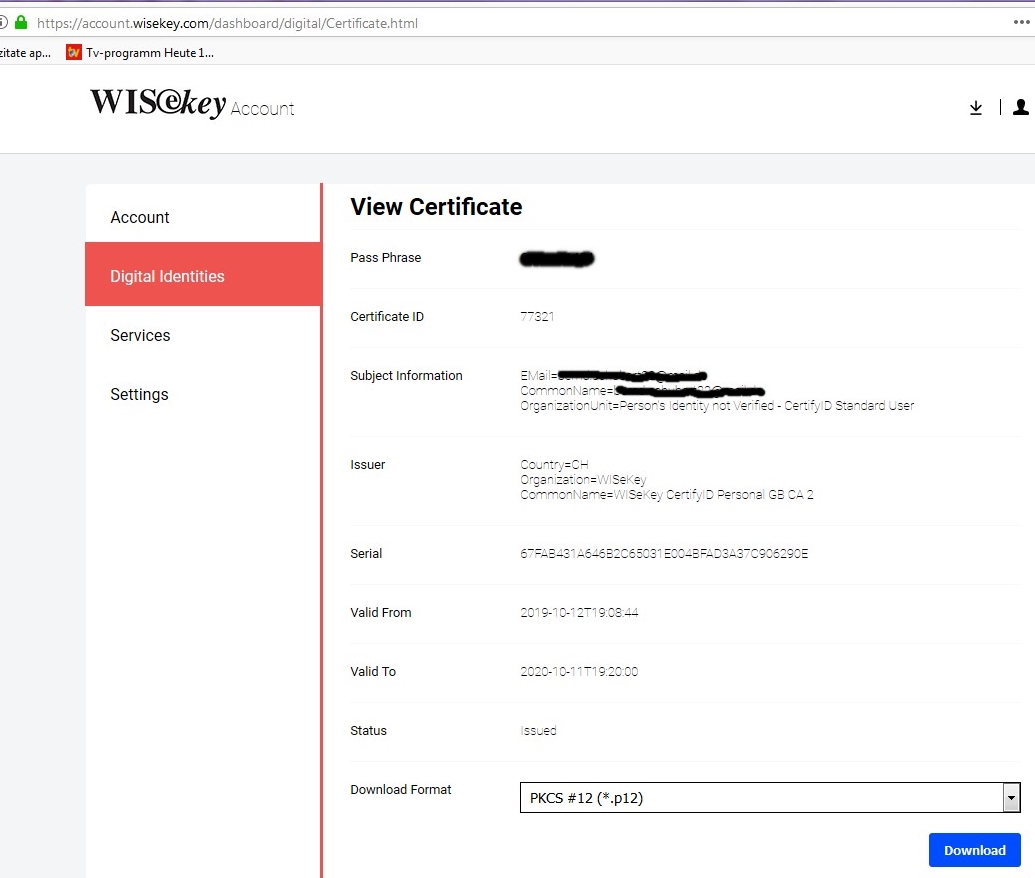
Task: Click the download icon in the header
Action: [x=976, y=108]
